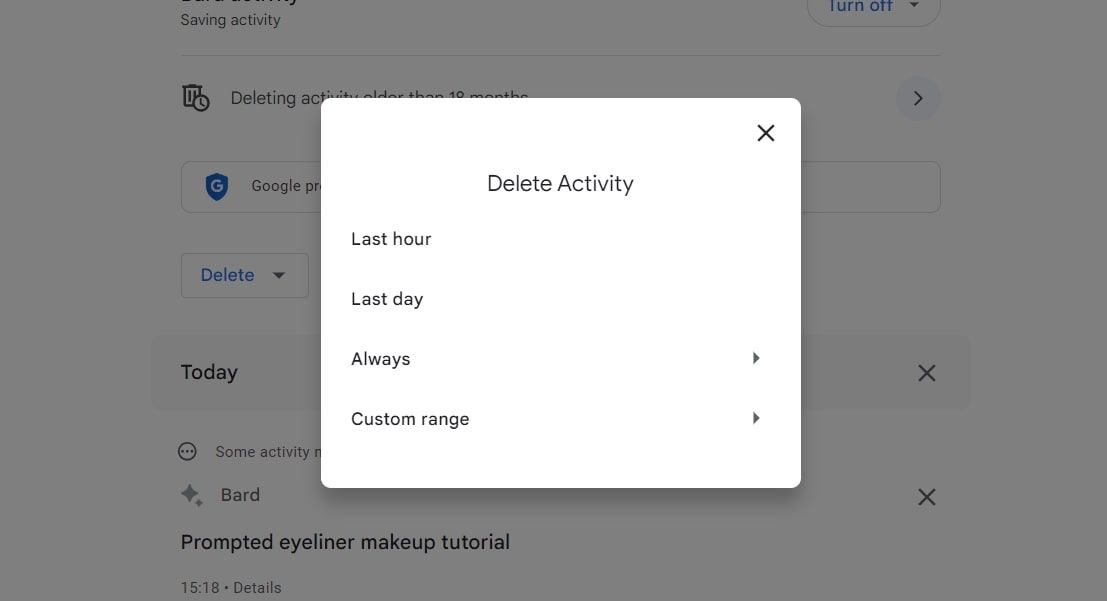Open auto-delete settings chevron
This screenshot has height=601, width=1107.
(918, 98)
